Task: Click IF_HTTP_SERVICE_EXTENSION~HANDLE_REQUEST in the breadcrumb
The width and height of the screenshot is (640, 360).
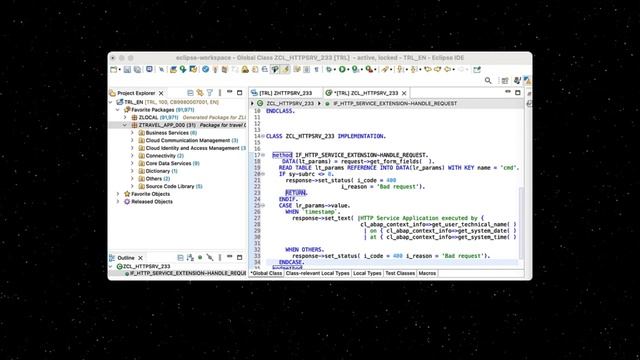Action: [395, 104]
